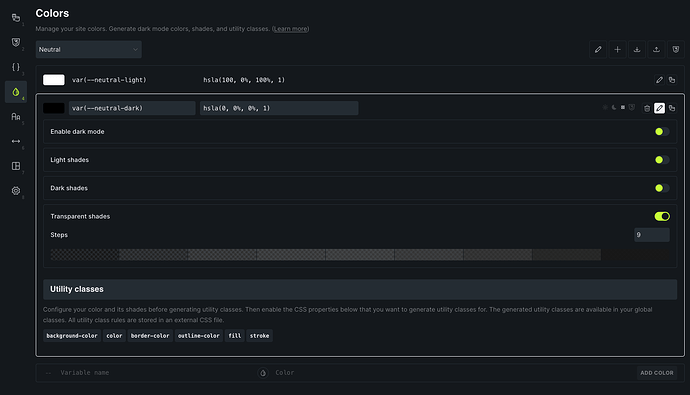690x395 pixels.
Task: Click the sun icon in the neutral-dark row
Action: (605, 107)
